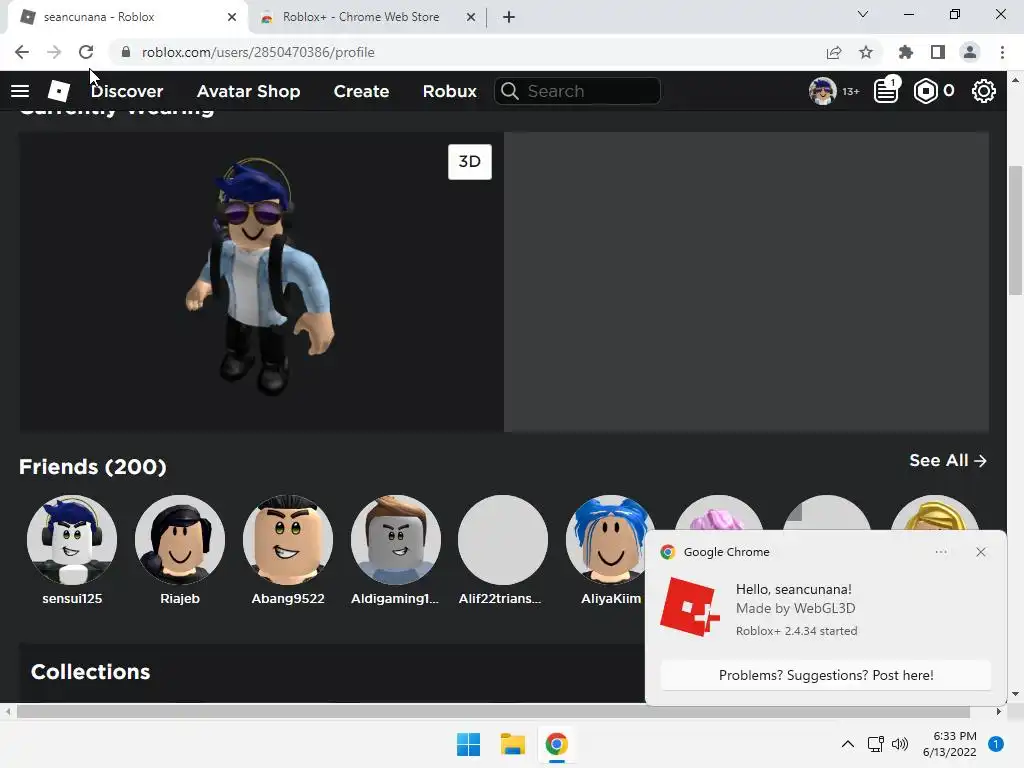Toggle the Chrome side panel icon

click(938, 52)
